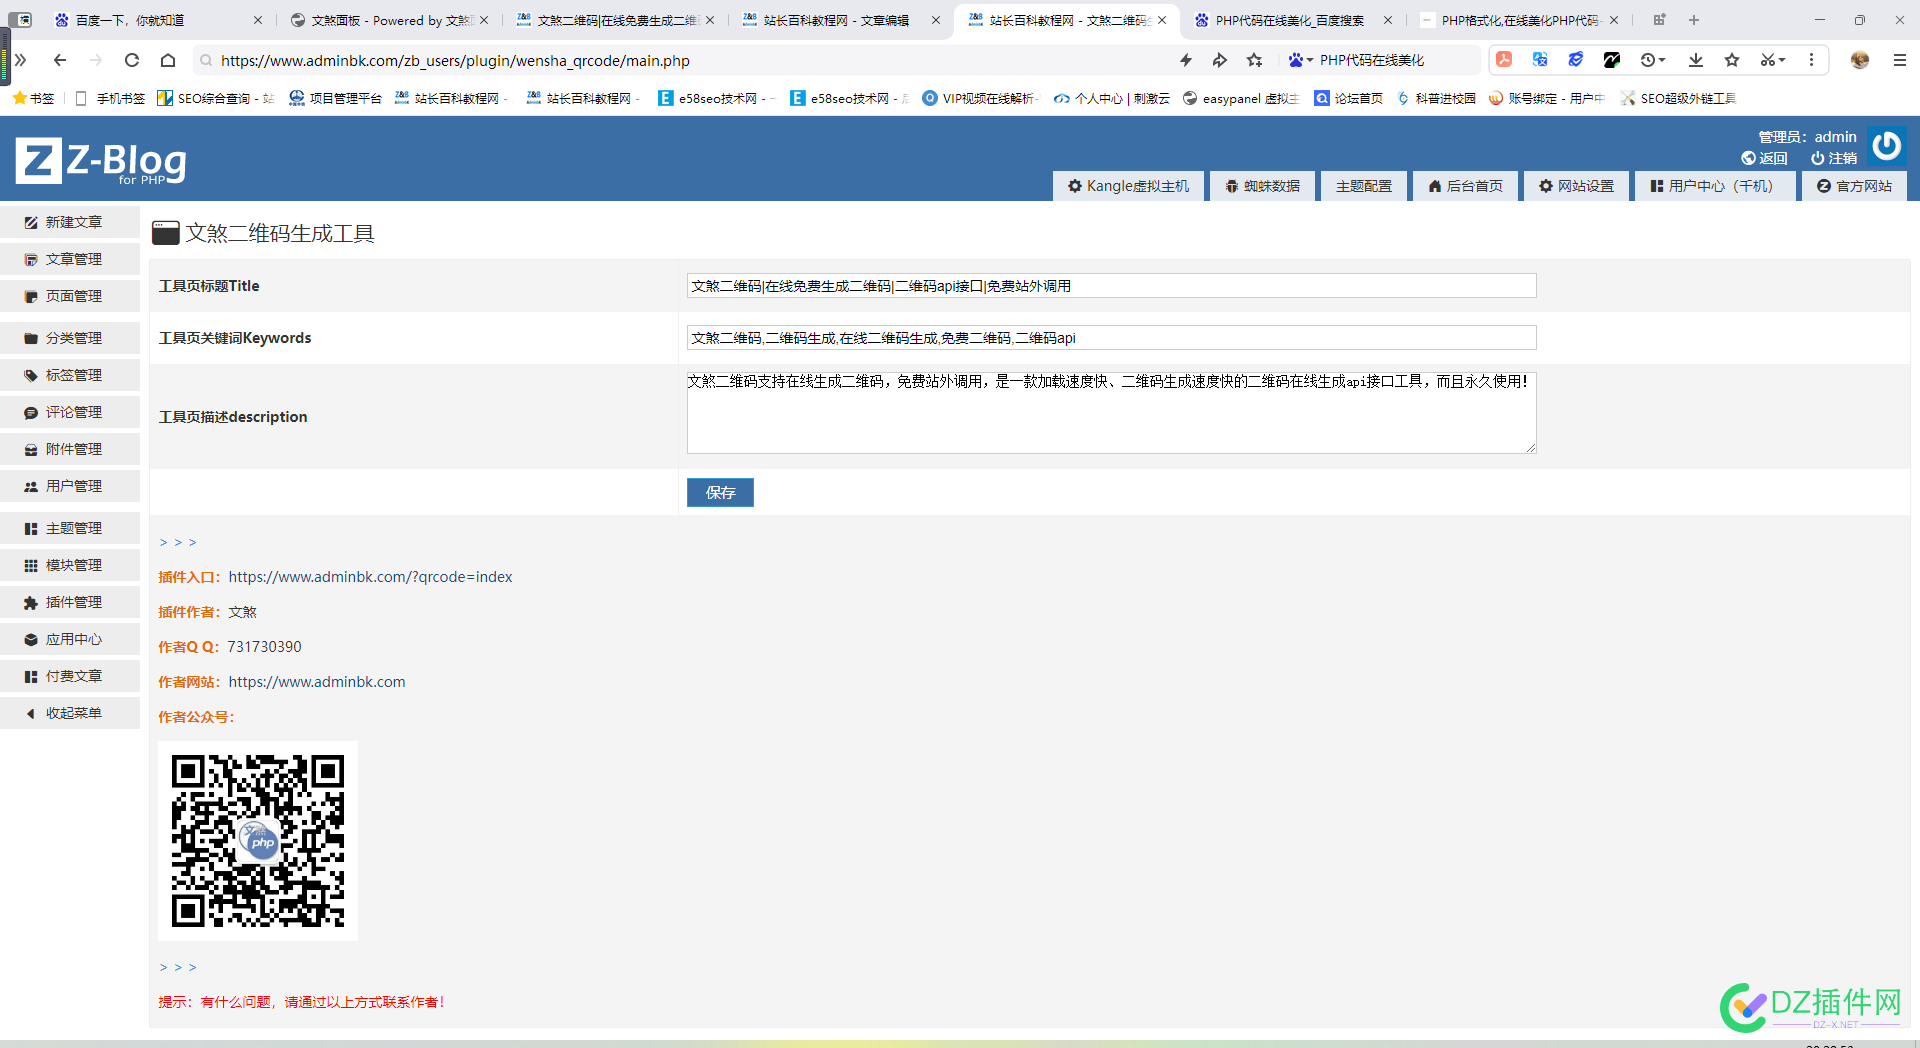This screenshot has height=1048, width=1920.
Task: Open 主题管理 in the sidebar
Action: point(70,528)
